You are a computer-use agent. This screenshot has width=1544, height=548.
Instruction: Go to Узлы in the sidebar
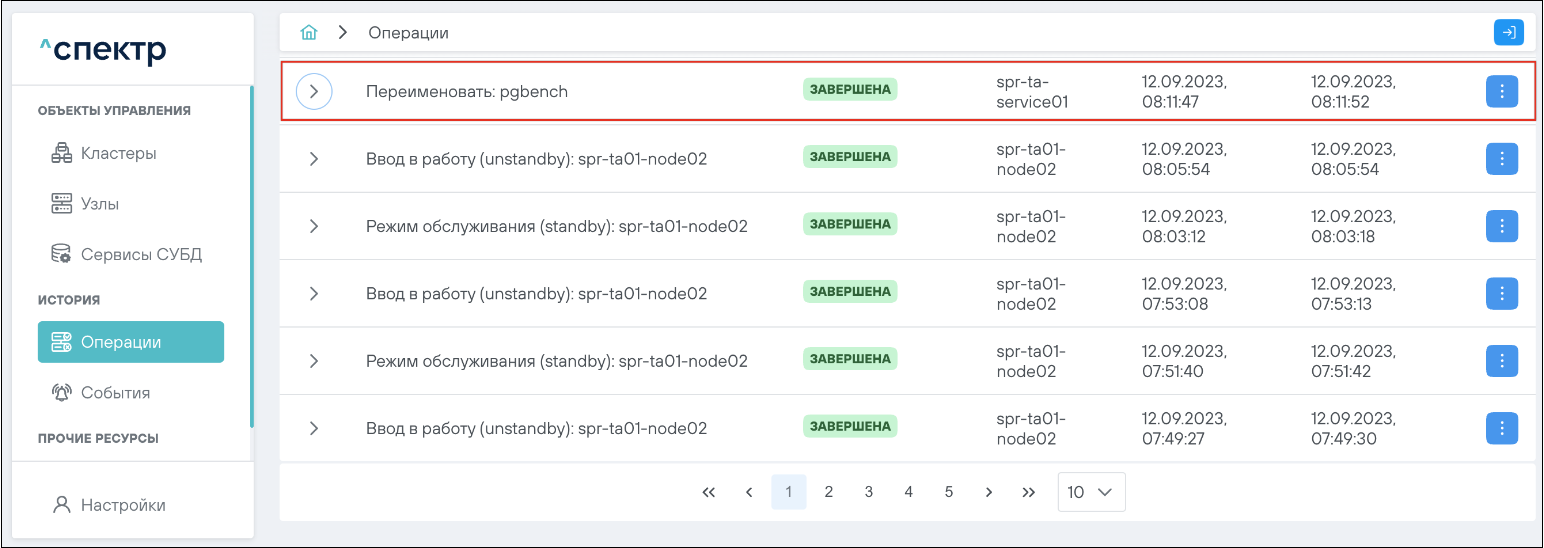(x=99, y=204)
